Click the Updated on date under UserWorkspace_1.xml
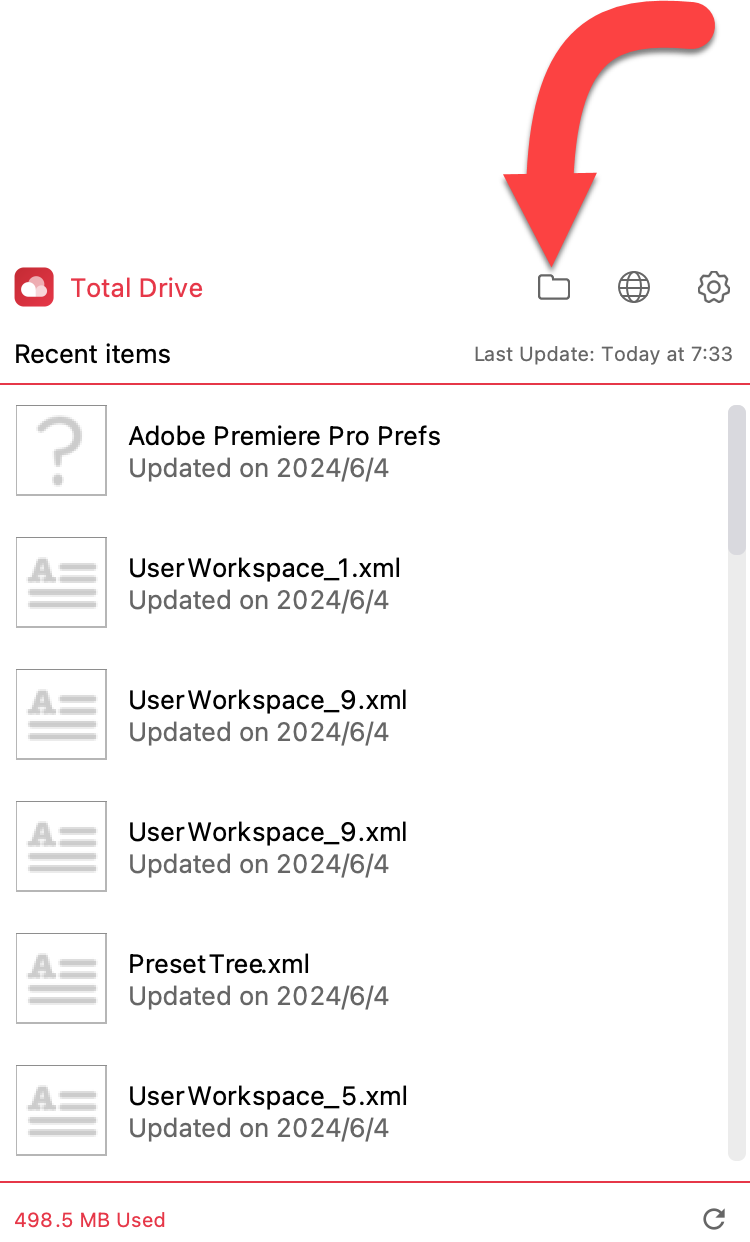The height and width of the screenshot is (1242, 750). pyautogui.click(x=259, y=600)
